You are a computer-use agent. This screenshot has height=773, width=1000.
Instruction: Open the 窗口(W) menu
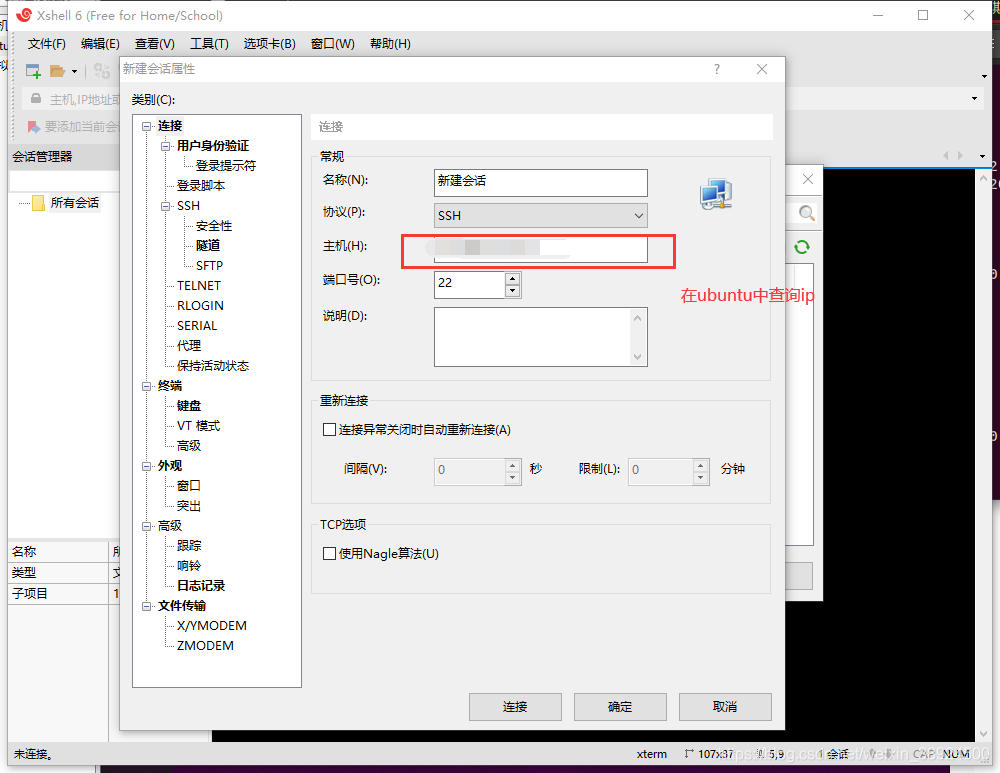pyautogui.click(x=332, y=43)
